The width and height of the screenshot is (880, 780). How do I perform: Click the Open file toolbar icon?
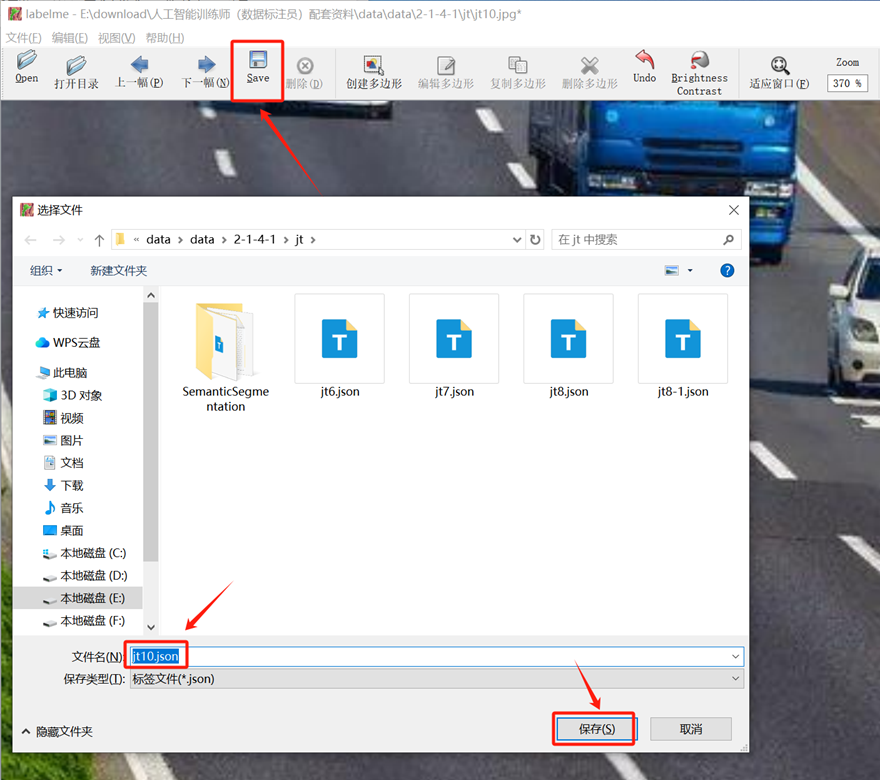tap(26, 59)
